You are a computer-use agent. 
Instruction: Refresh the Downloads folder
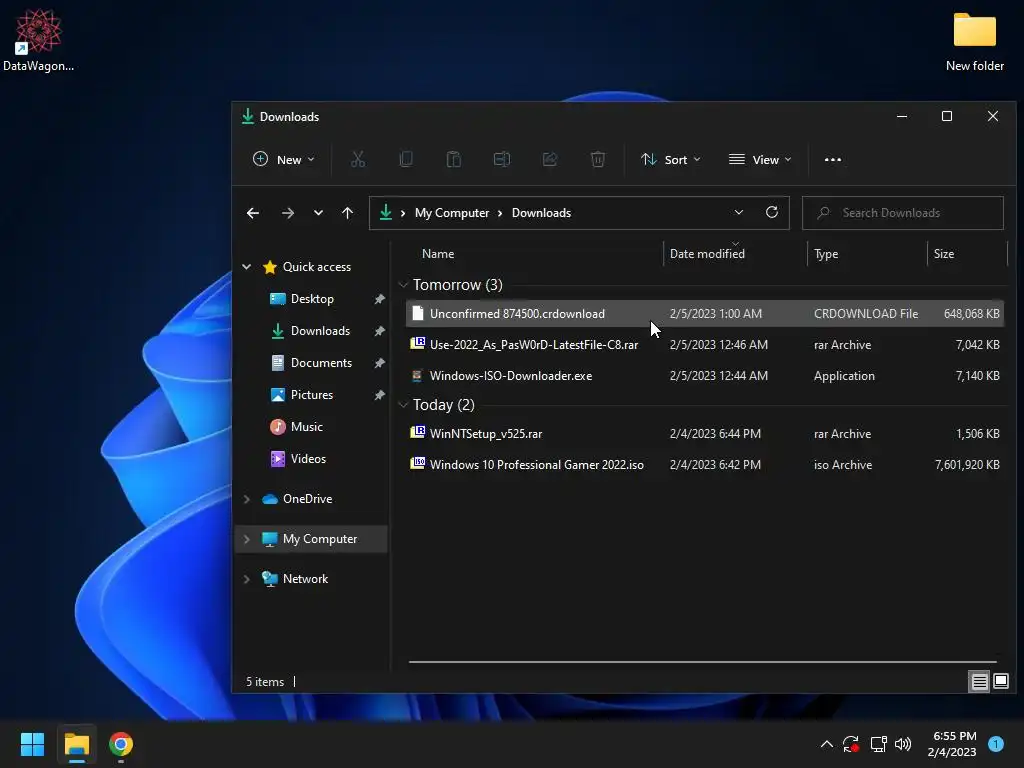[772, 212]
